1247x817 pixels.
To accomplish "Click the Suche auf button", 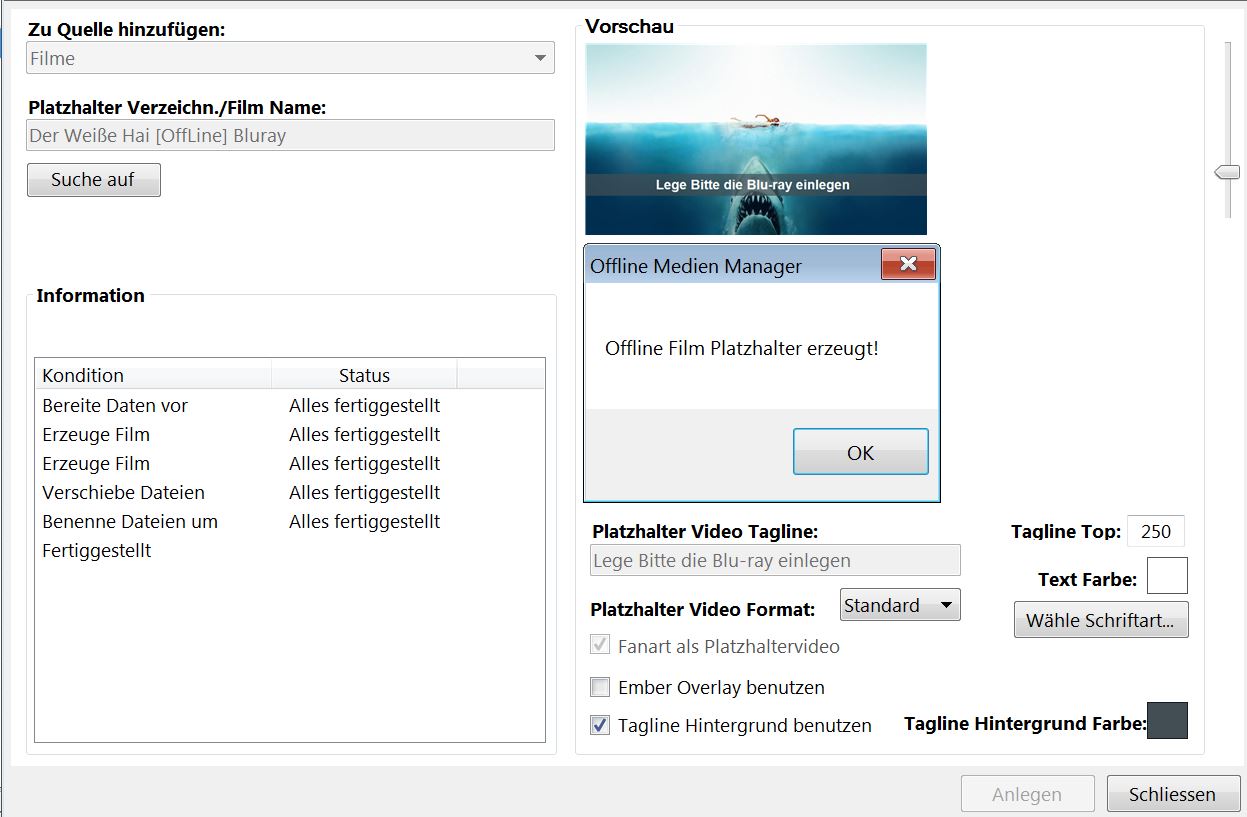I will tap(93, 180).
